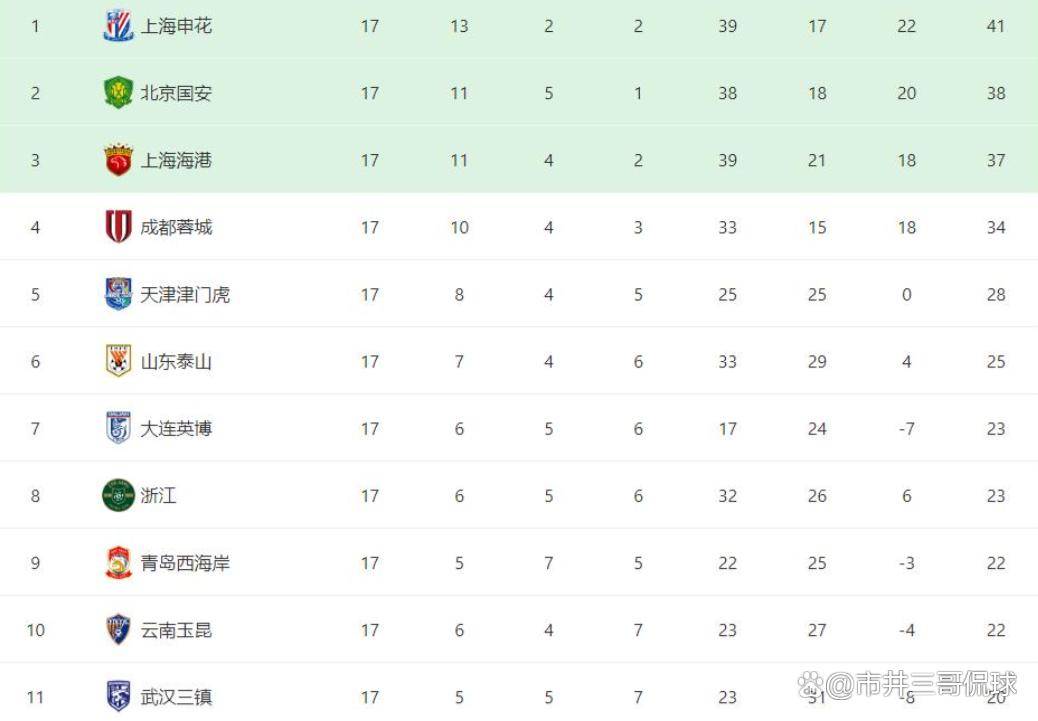Select the 青岛西海岸 team name
The image size is (1038, 721).
coord(185,563)
